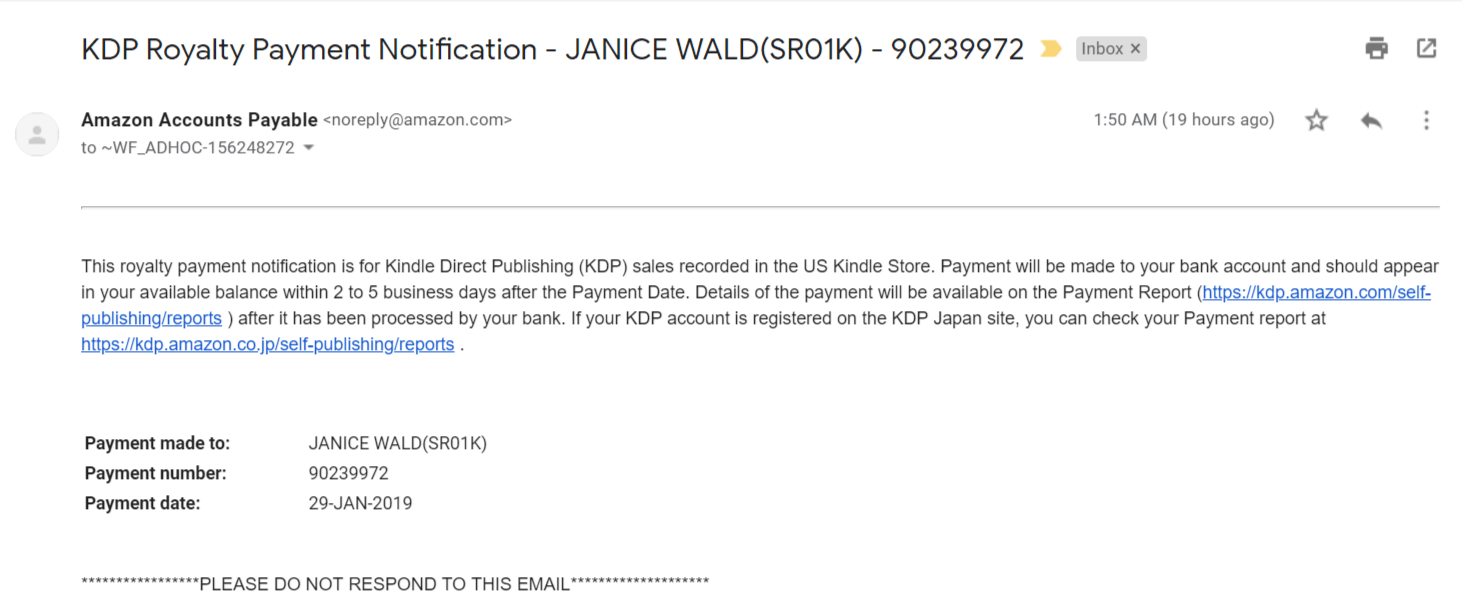Click the payment number 90239972 value
The height and width of the screenshot is (600, 1469).
point(348,473)
